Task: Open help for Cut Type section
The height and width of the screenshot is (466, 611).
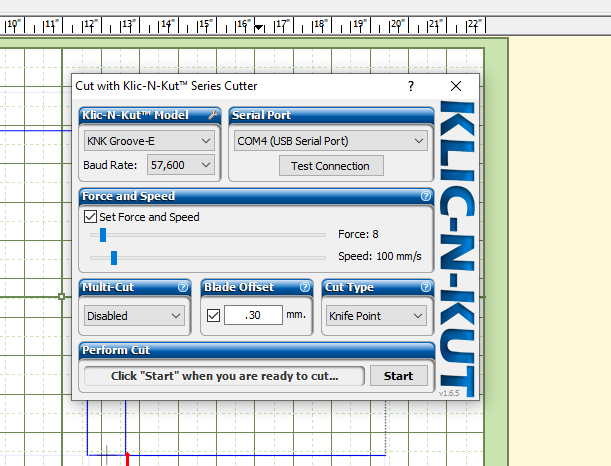Action: pos(426,287)
